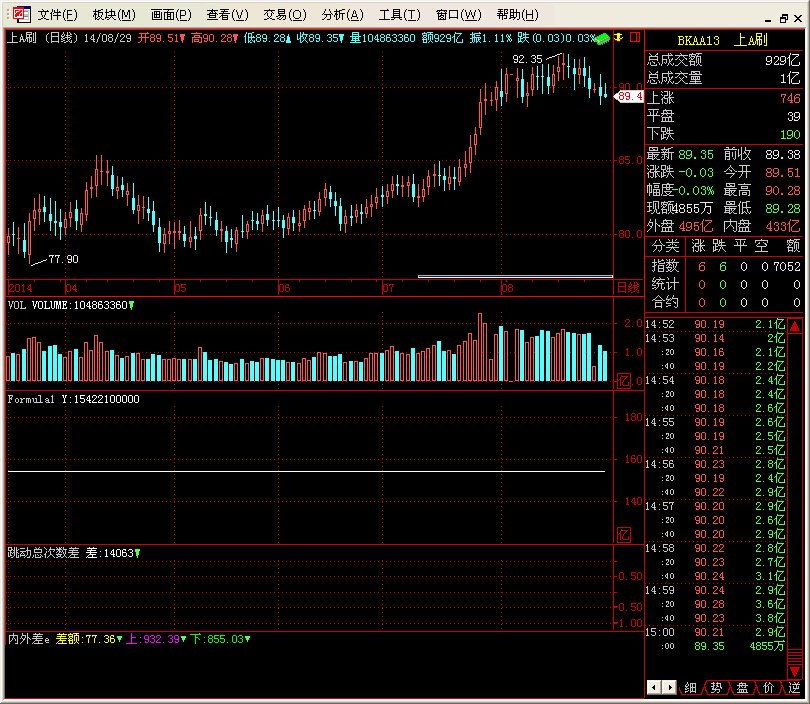Switch to the 盘 tab
Image resolution: width=810 pixels, height=704 pixels.
coord(742,687)
